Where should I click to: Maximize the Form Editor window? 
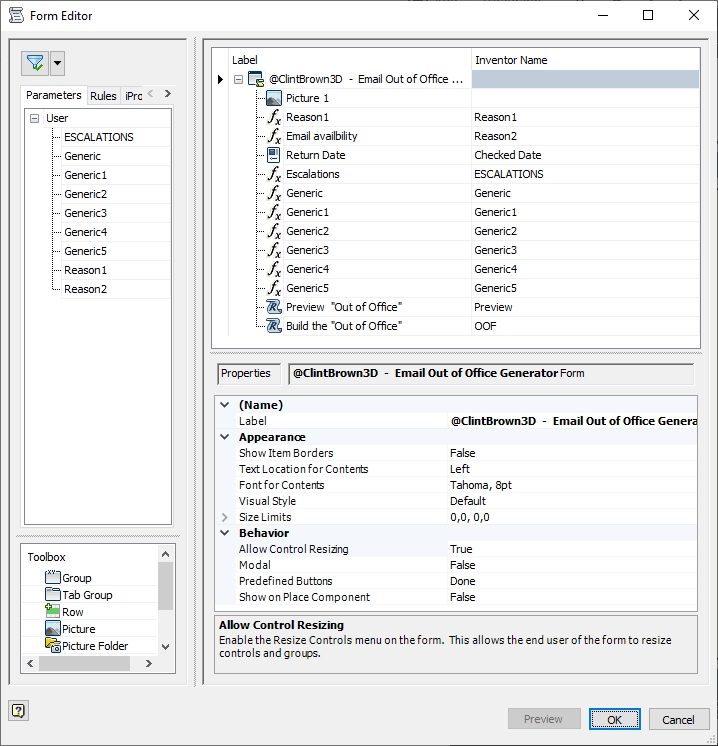point(648,15)
